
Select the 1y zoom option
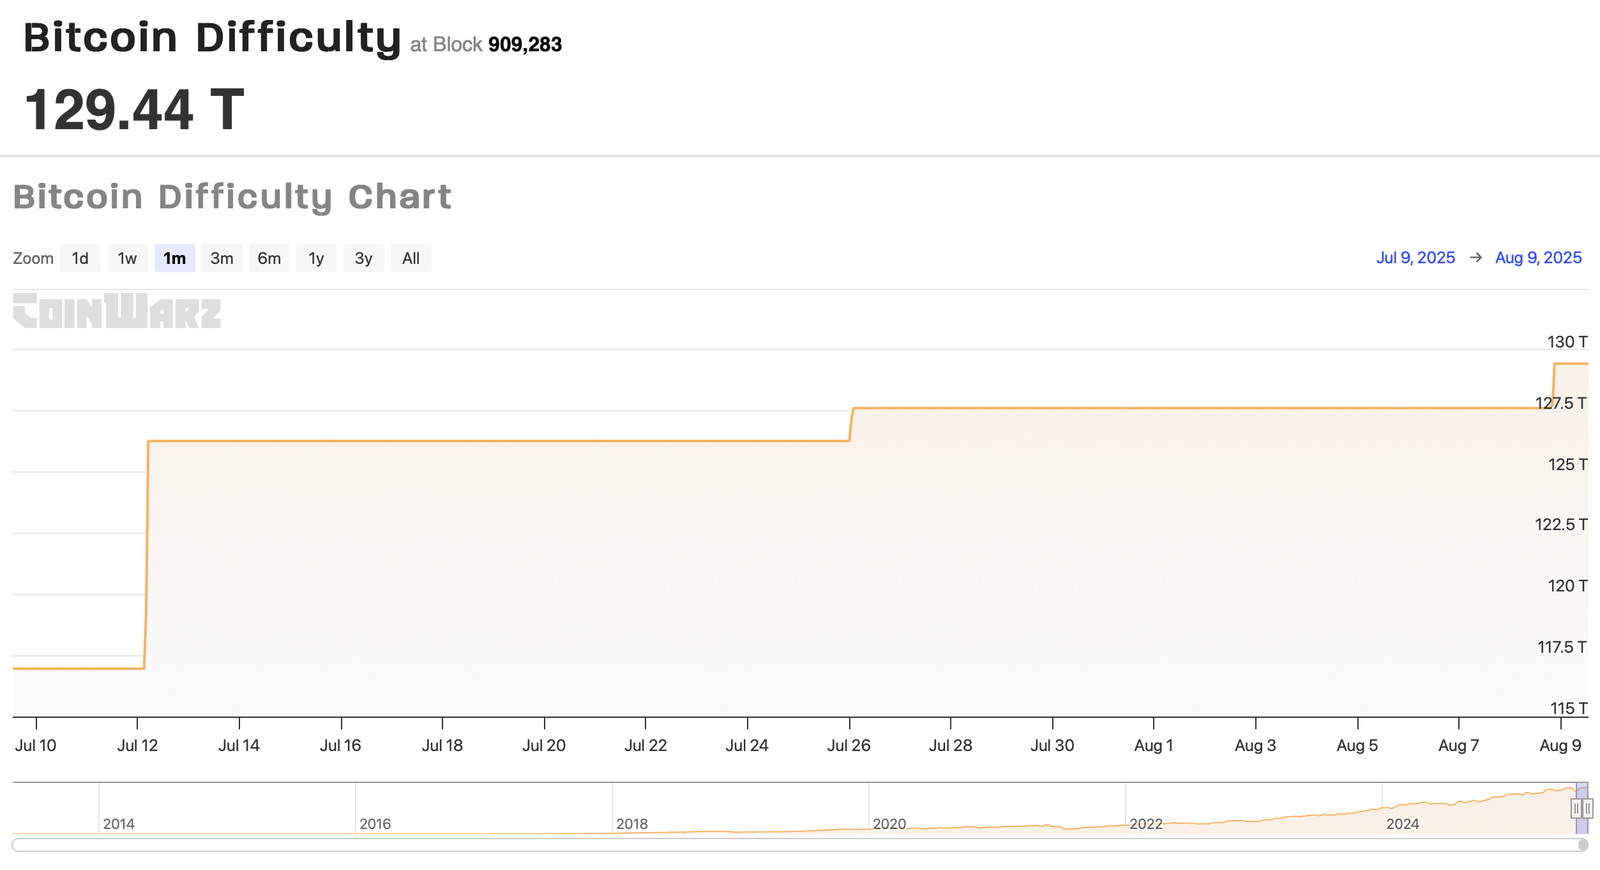pyautogui.click(x=316, y=258)
